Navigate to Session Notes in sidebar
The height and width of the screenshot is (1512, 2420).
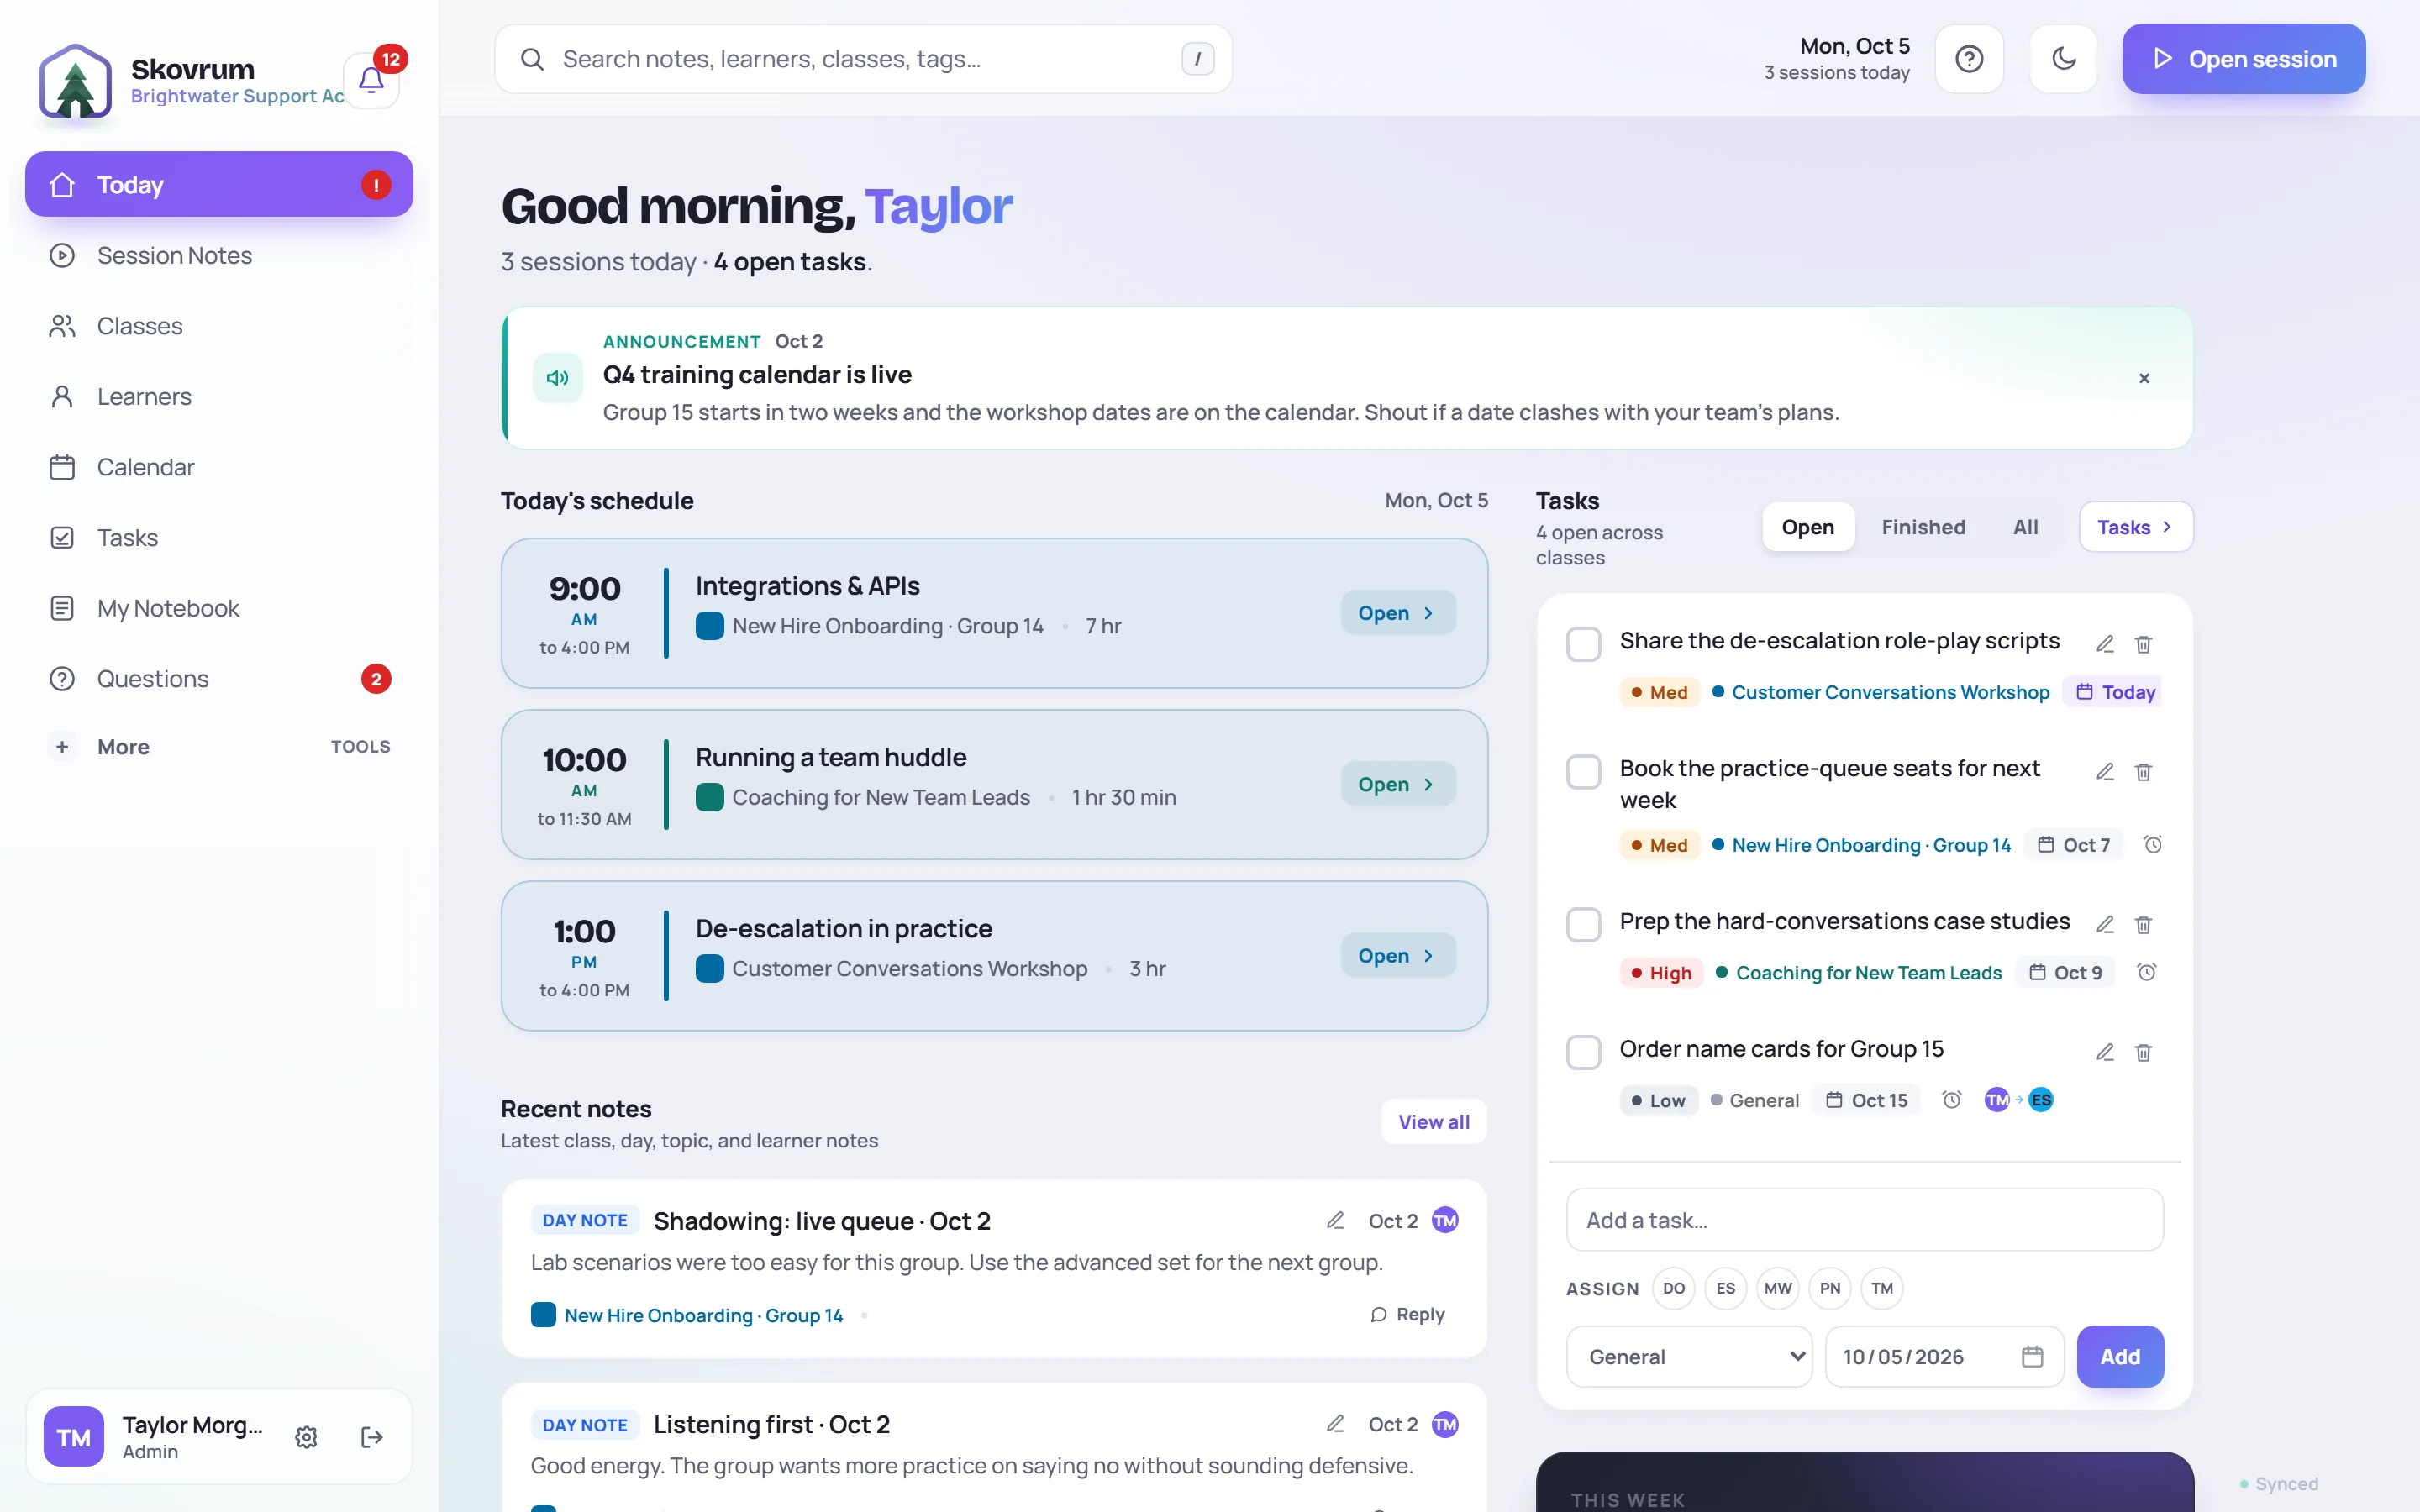pyautogui.click(x=219, y=255)
